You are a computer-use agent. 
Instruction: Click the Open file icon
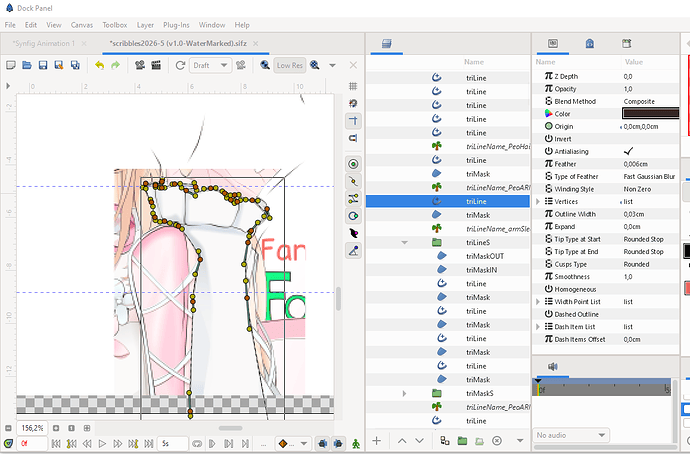[27, 65]
